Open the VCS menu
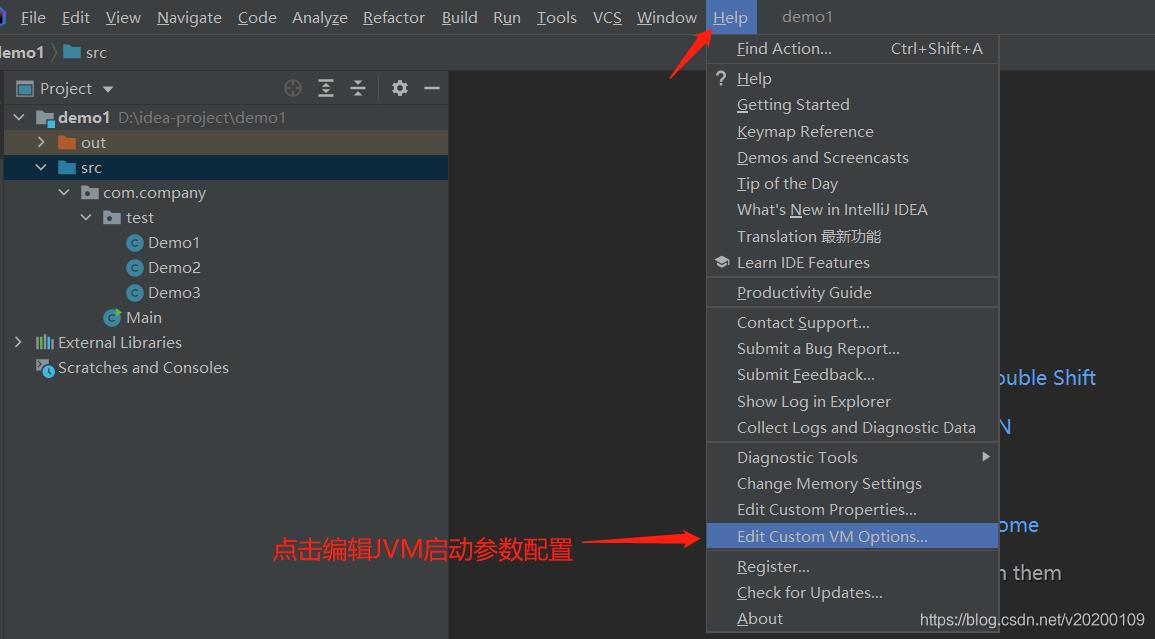Image resolution: width=1155 pixels, height=639 pixels. [607, 17]
